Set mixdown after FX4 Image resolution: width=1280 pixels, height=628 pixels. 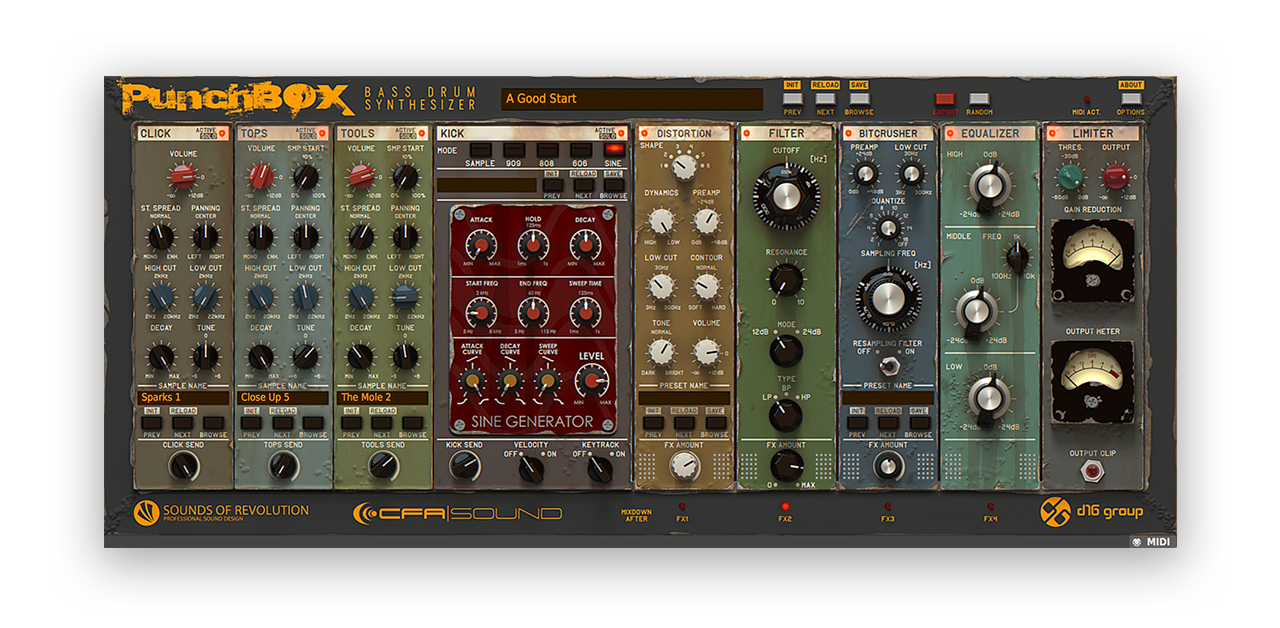click(x=990, y=507)
